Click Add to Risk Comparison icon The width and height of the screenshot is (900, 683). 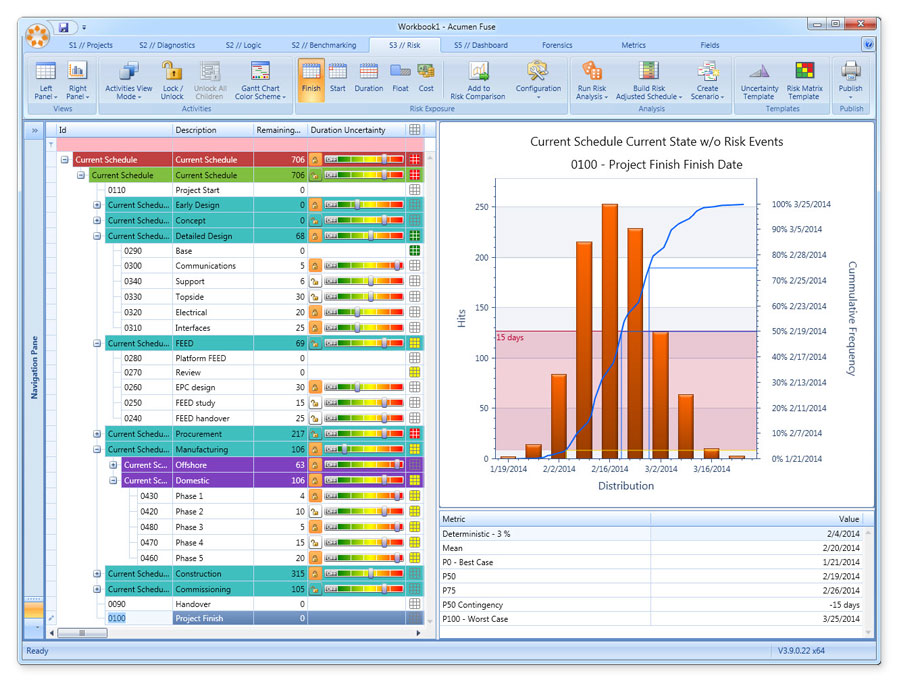tap(478, 71)
